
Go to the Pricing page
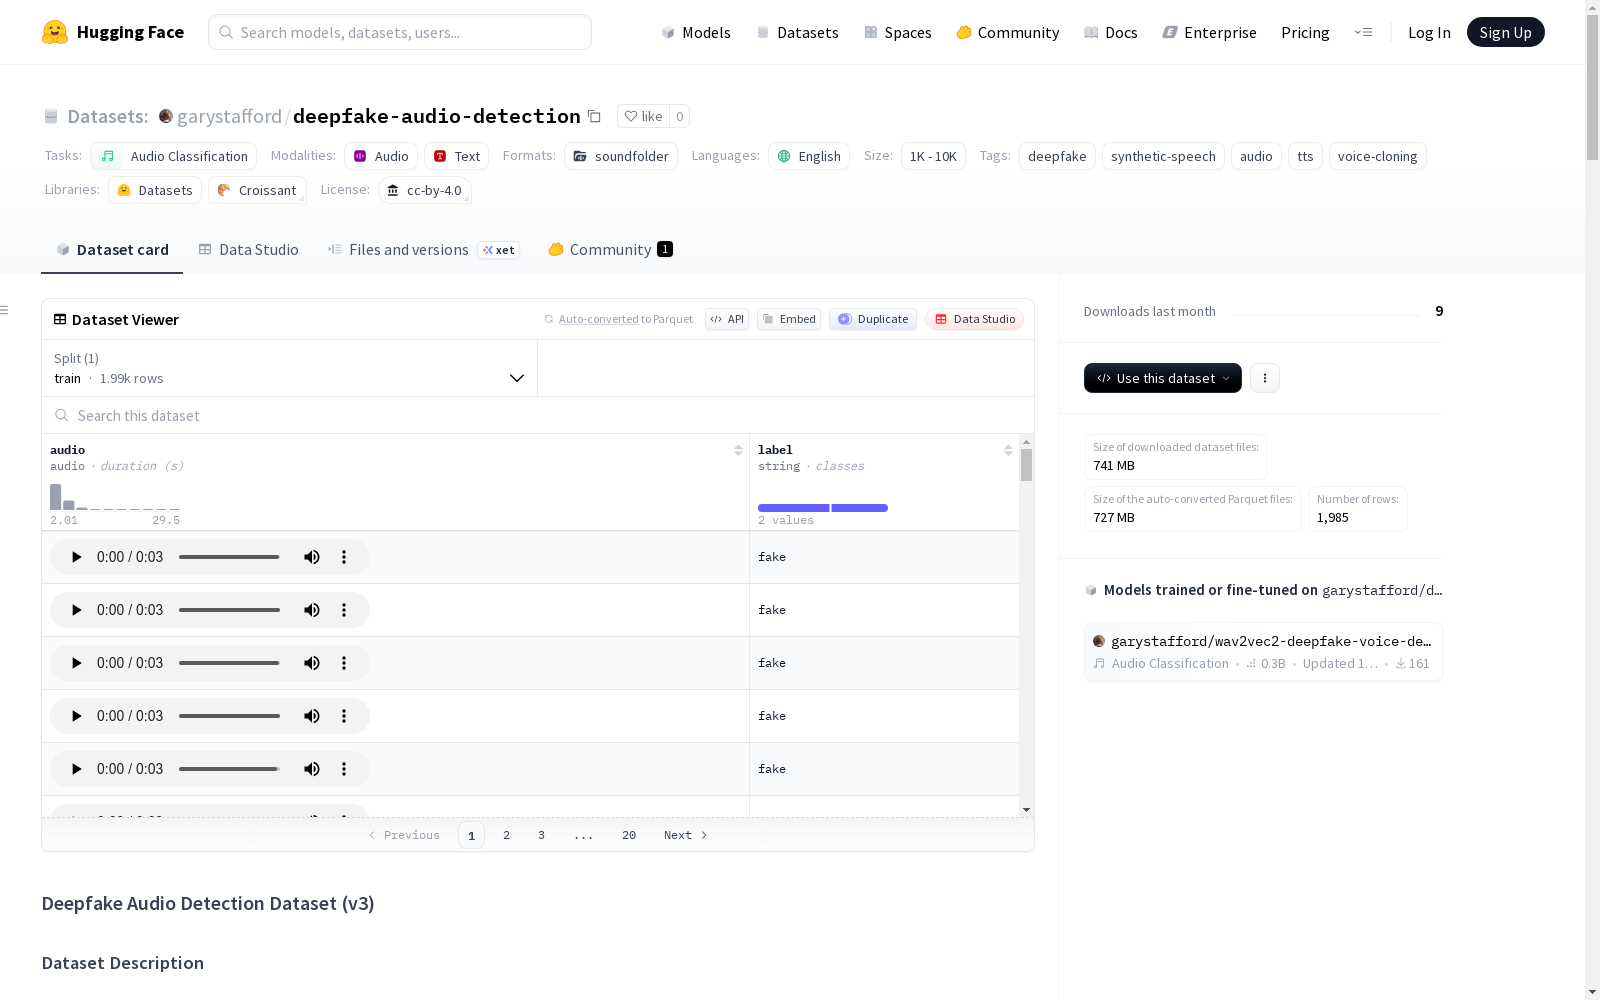pyautogui.click(x=1305, y=32)
